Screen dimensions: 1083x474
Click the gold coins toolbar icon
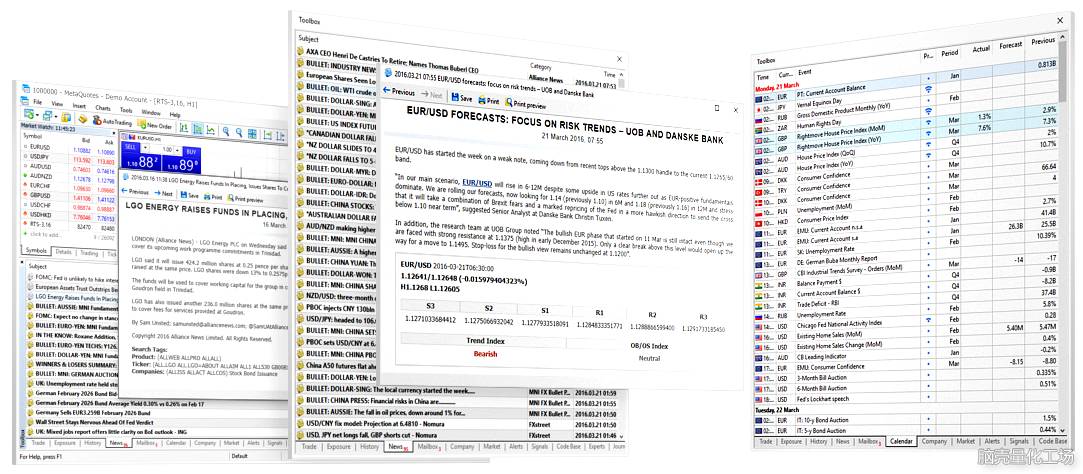click(x=83, y=119)
